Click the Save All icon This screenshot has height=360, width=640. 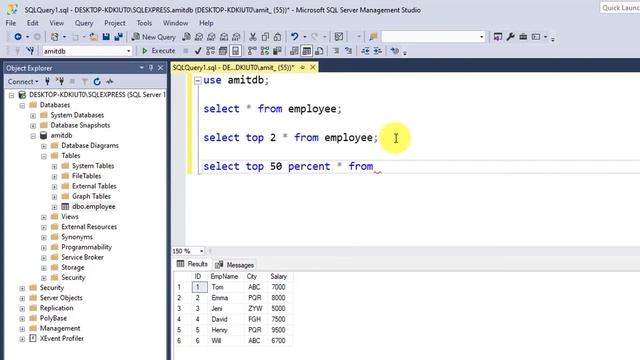point(118,37)
